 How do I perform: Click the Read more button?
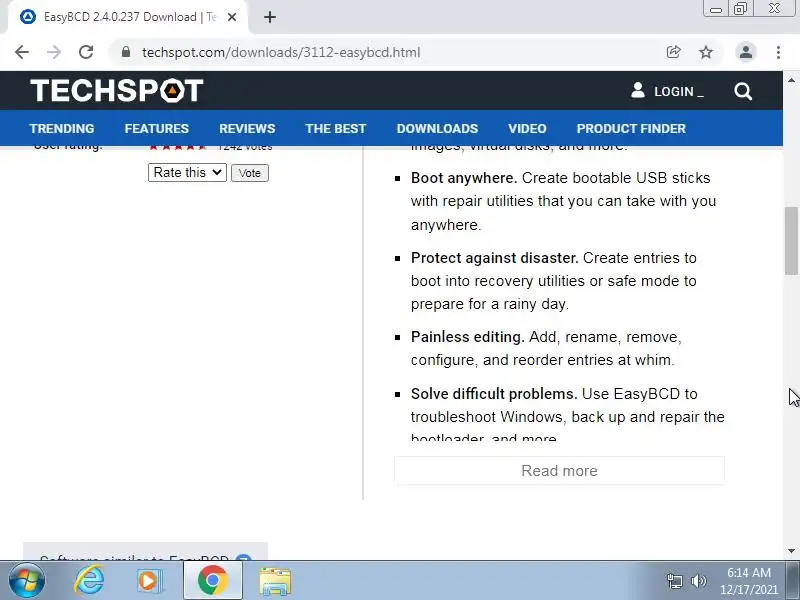pos(559,470)
